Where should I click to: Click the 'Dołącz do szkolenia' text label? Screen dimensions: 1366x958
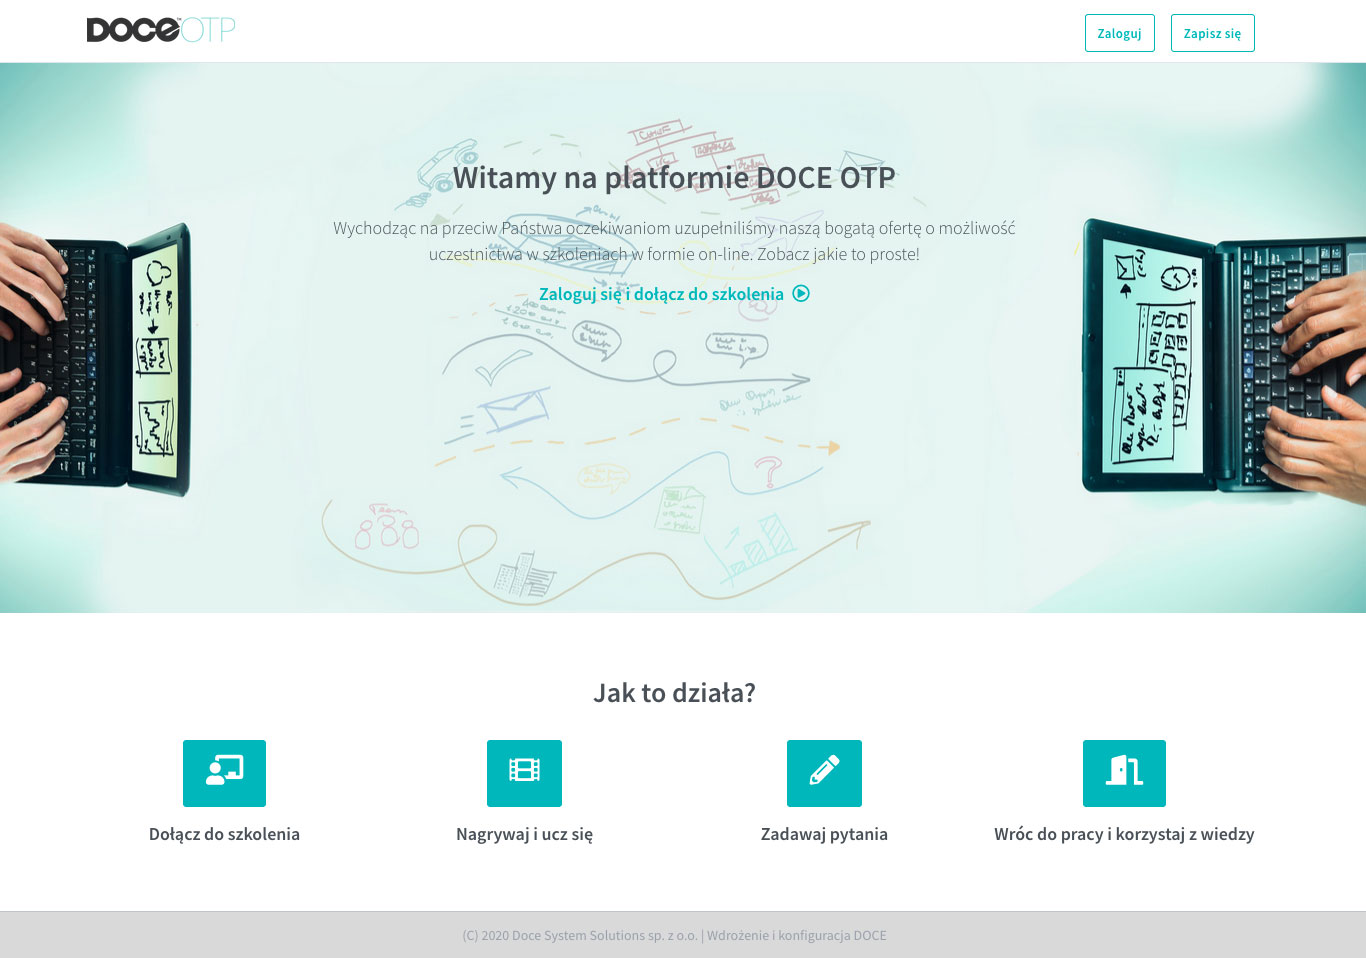pyautogui.click(x=224, y=834)
